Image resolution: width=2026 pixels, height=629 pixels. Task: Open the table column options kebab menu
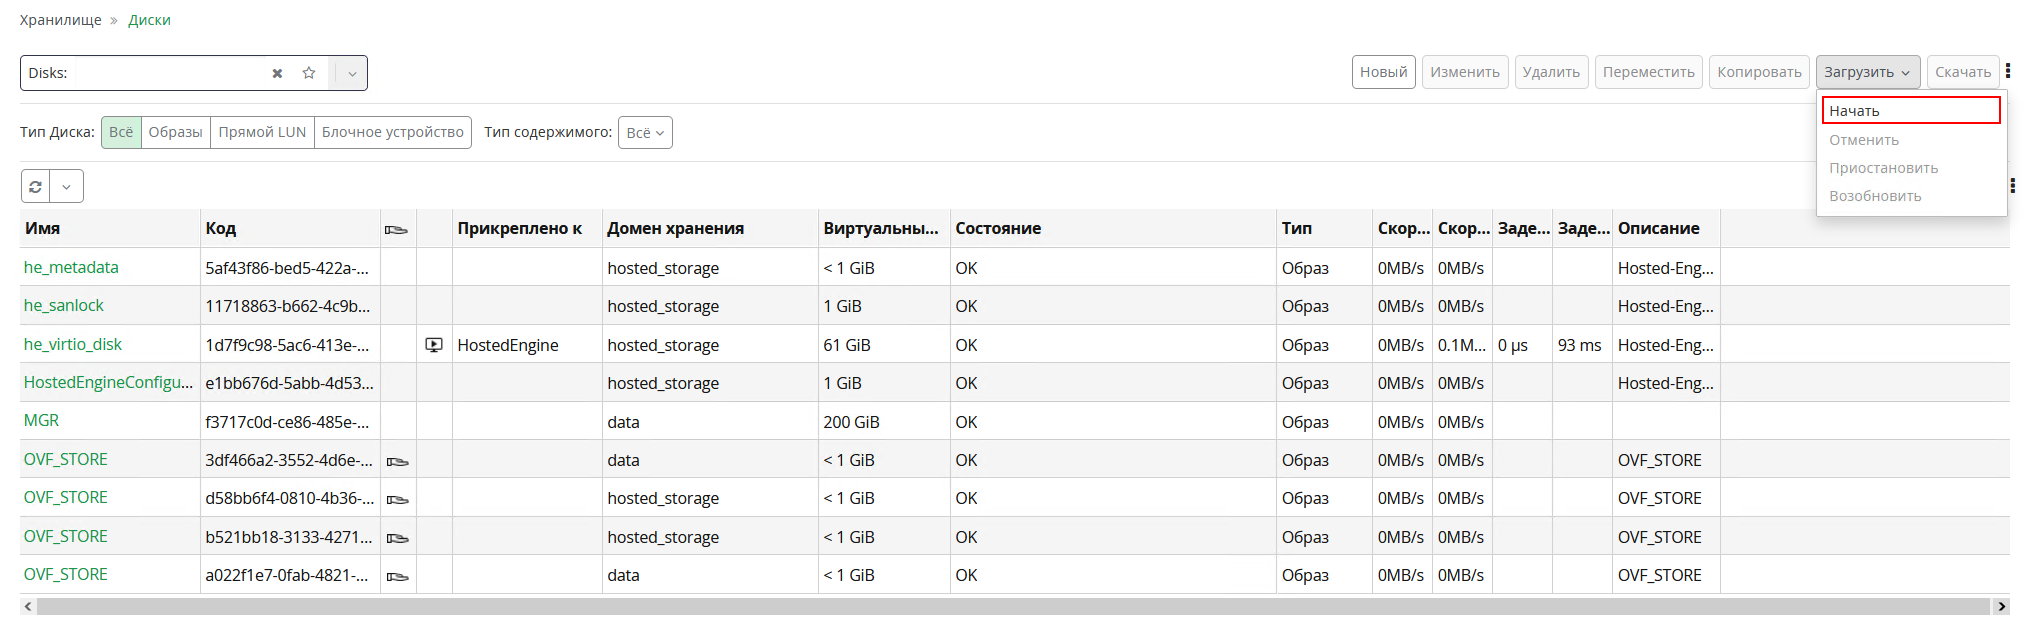2011,185
